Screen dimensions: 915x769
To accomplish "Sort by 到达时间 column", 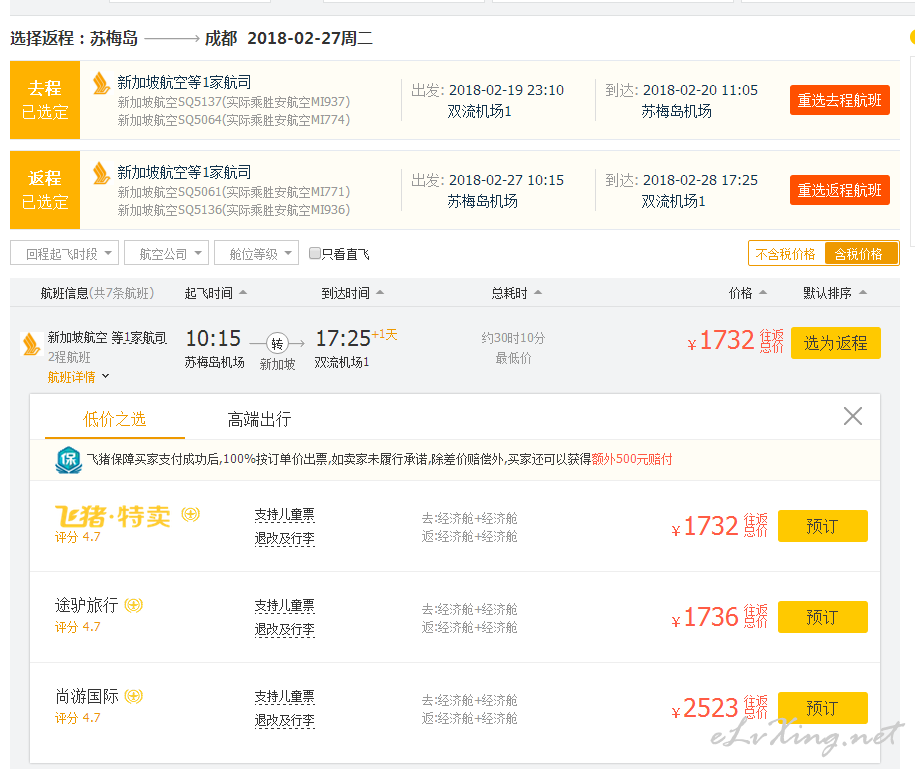I will pyautogui.click(x=352, y=293).
